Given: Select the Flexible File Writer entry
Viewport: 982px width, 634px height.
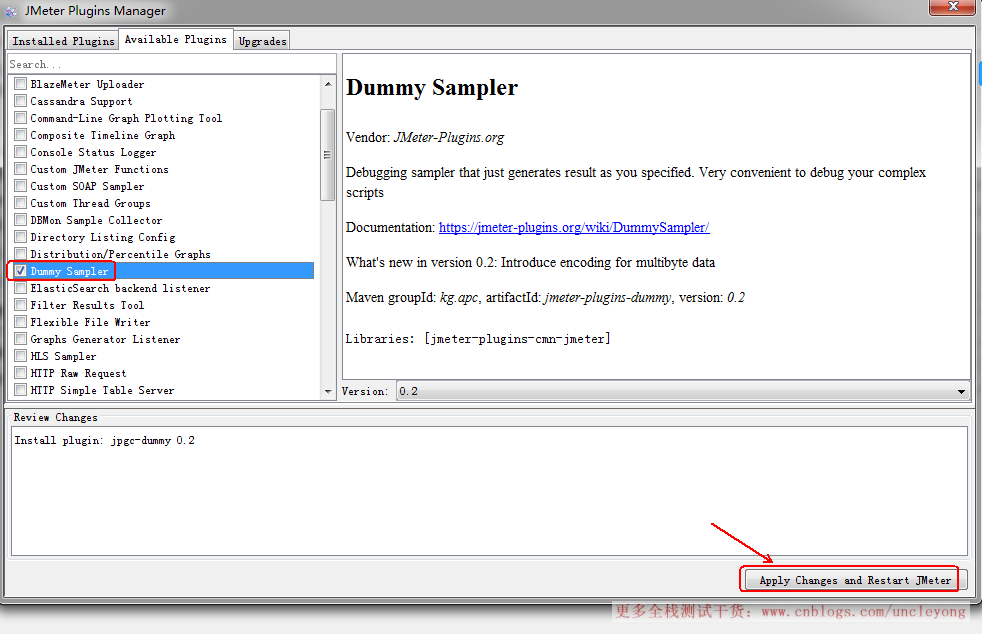Looking at the screenshot, I should 90,322.
